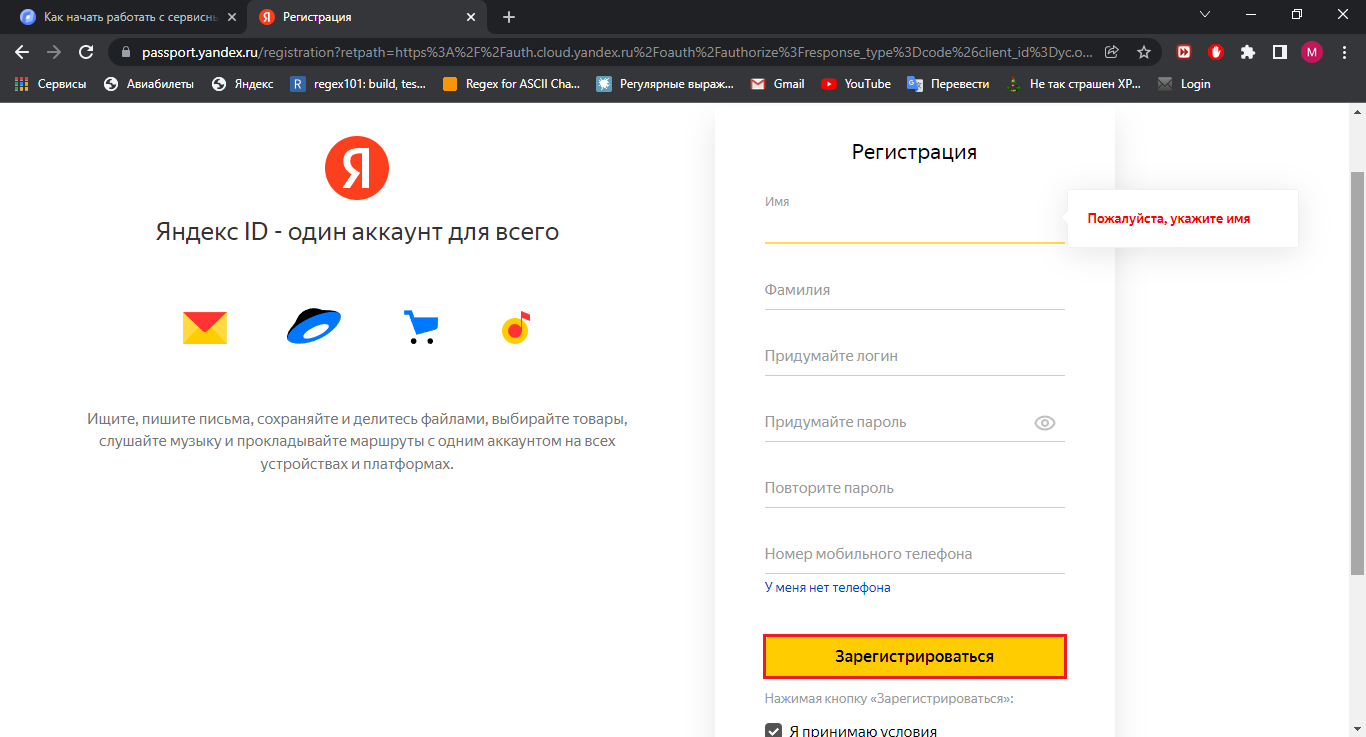Click the "У меня нет телефона" link

click(827, 588)
